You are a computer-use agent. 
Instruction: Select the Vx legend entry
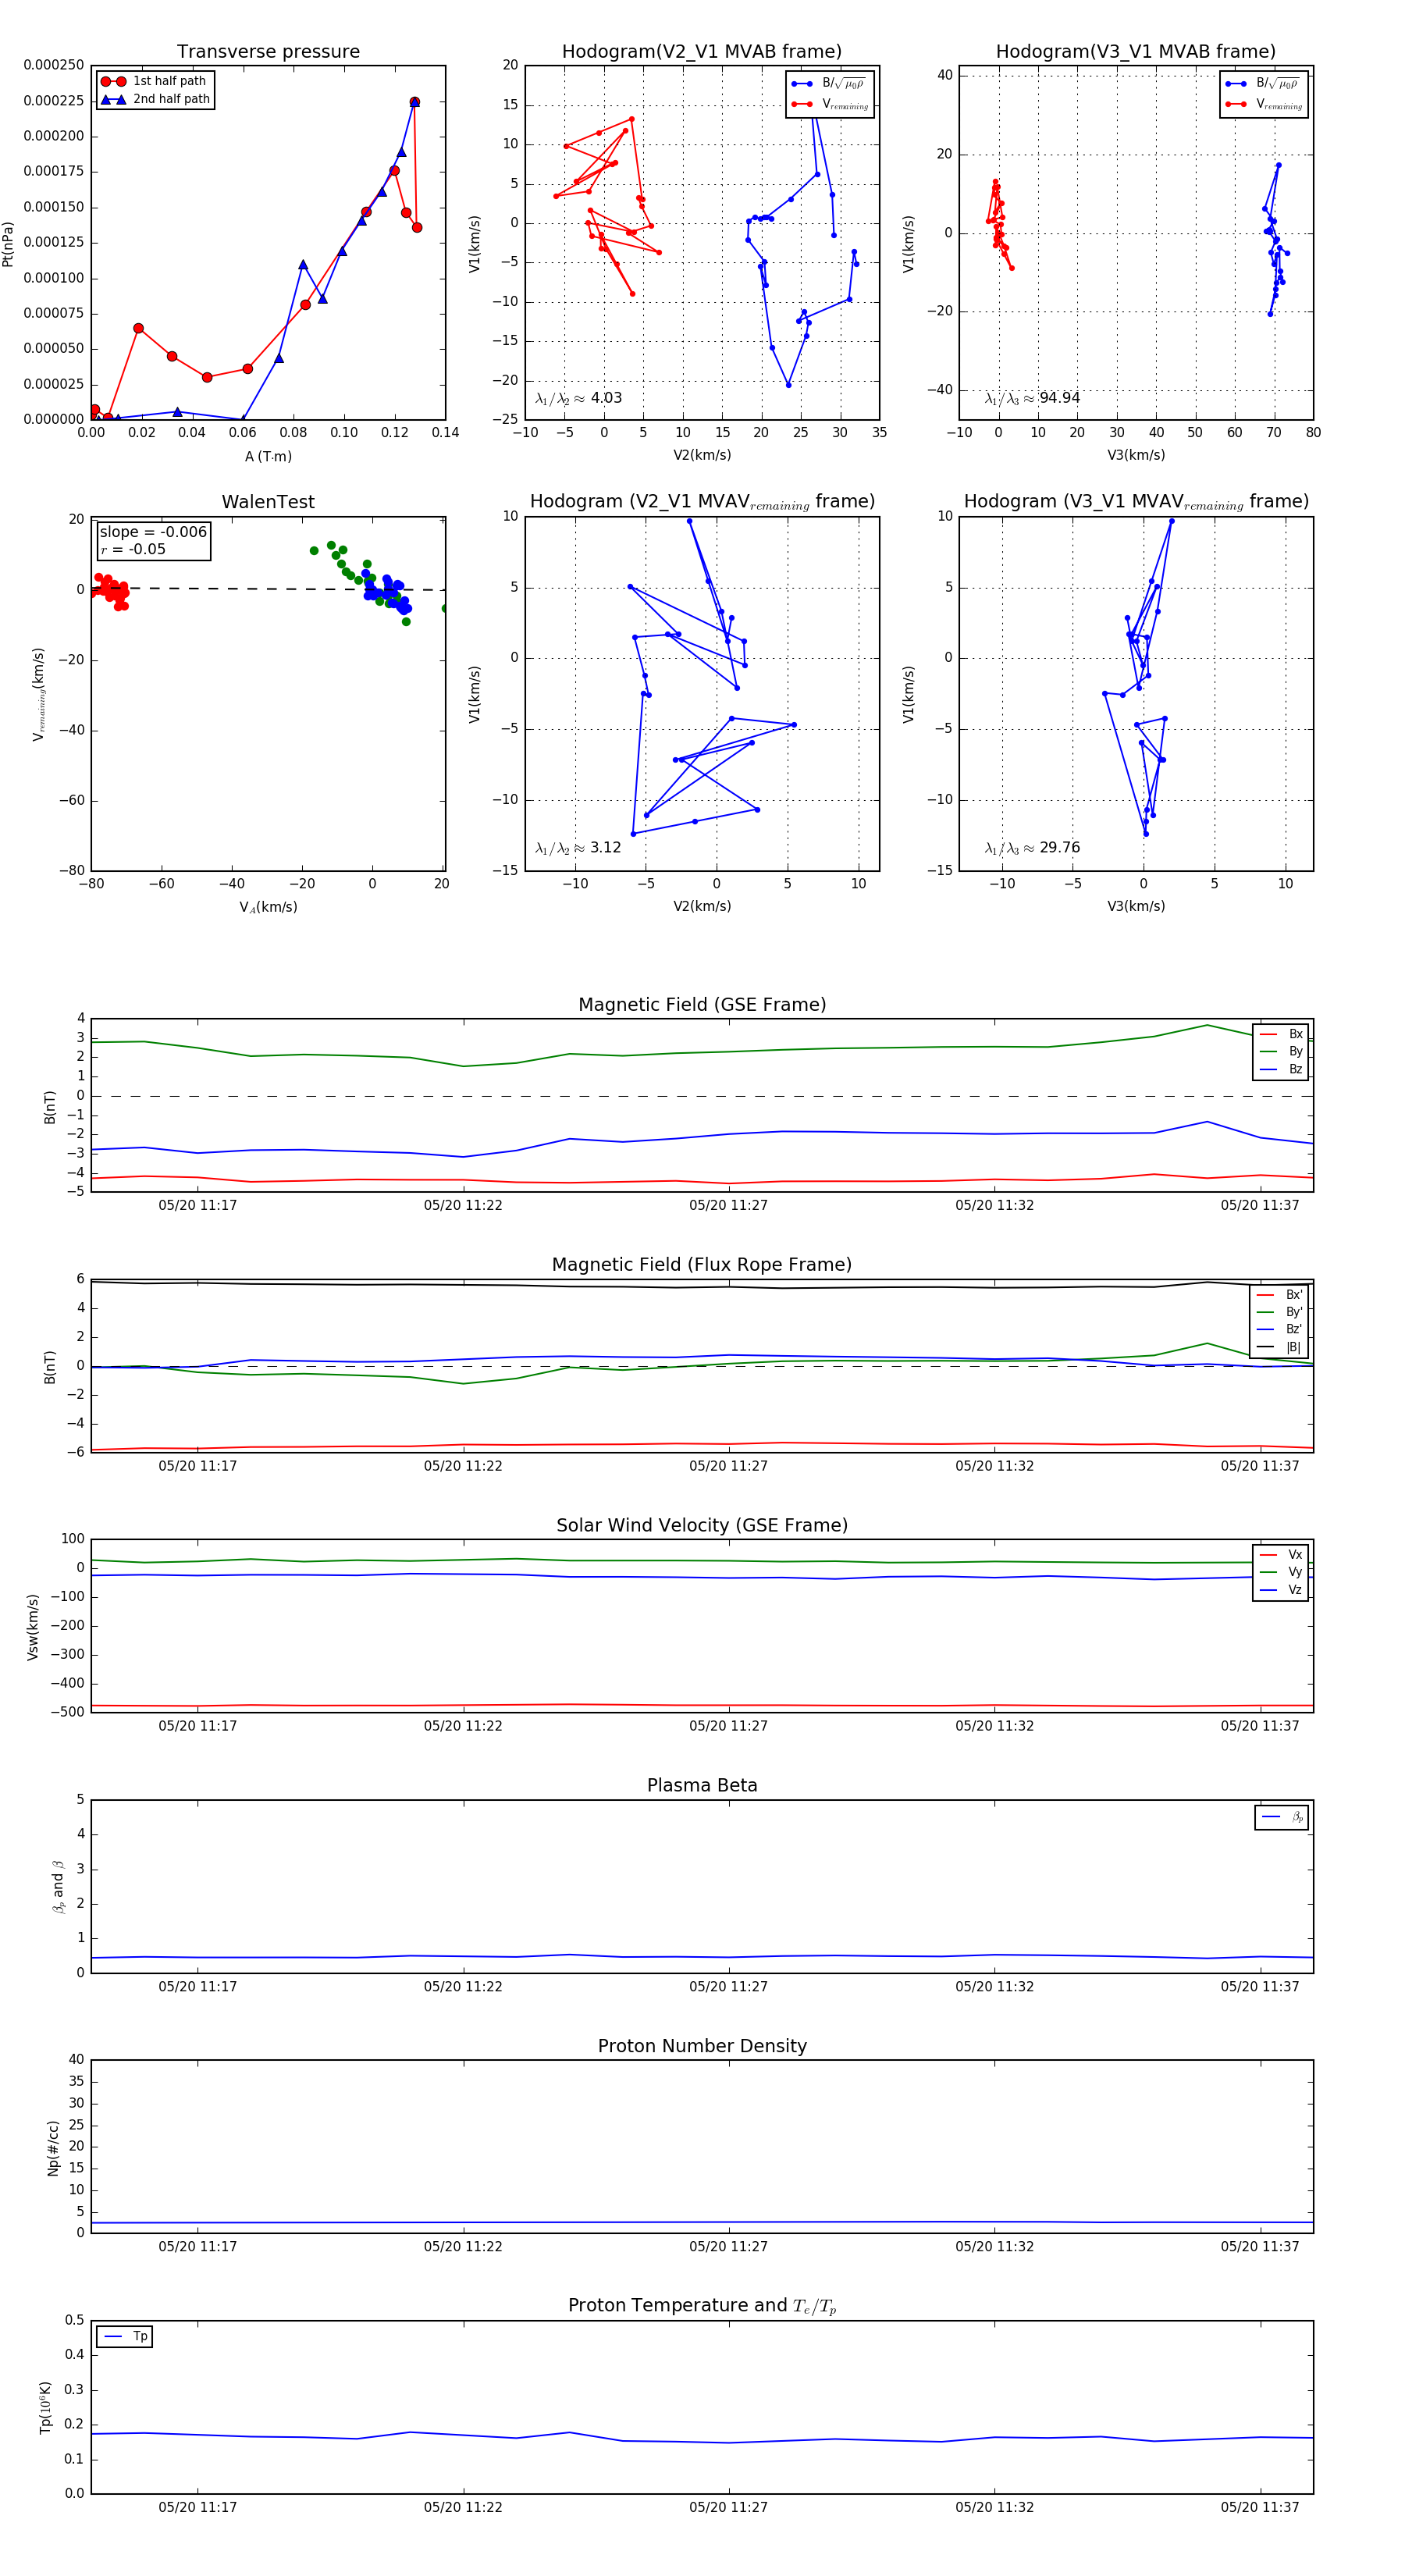[1281, 1555]
